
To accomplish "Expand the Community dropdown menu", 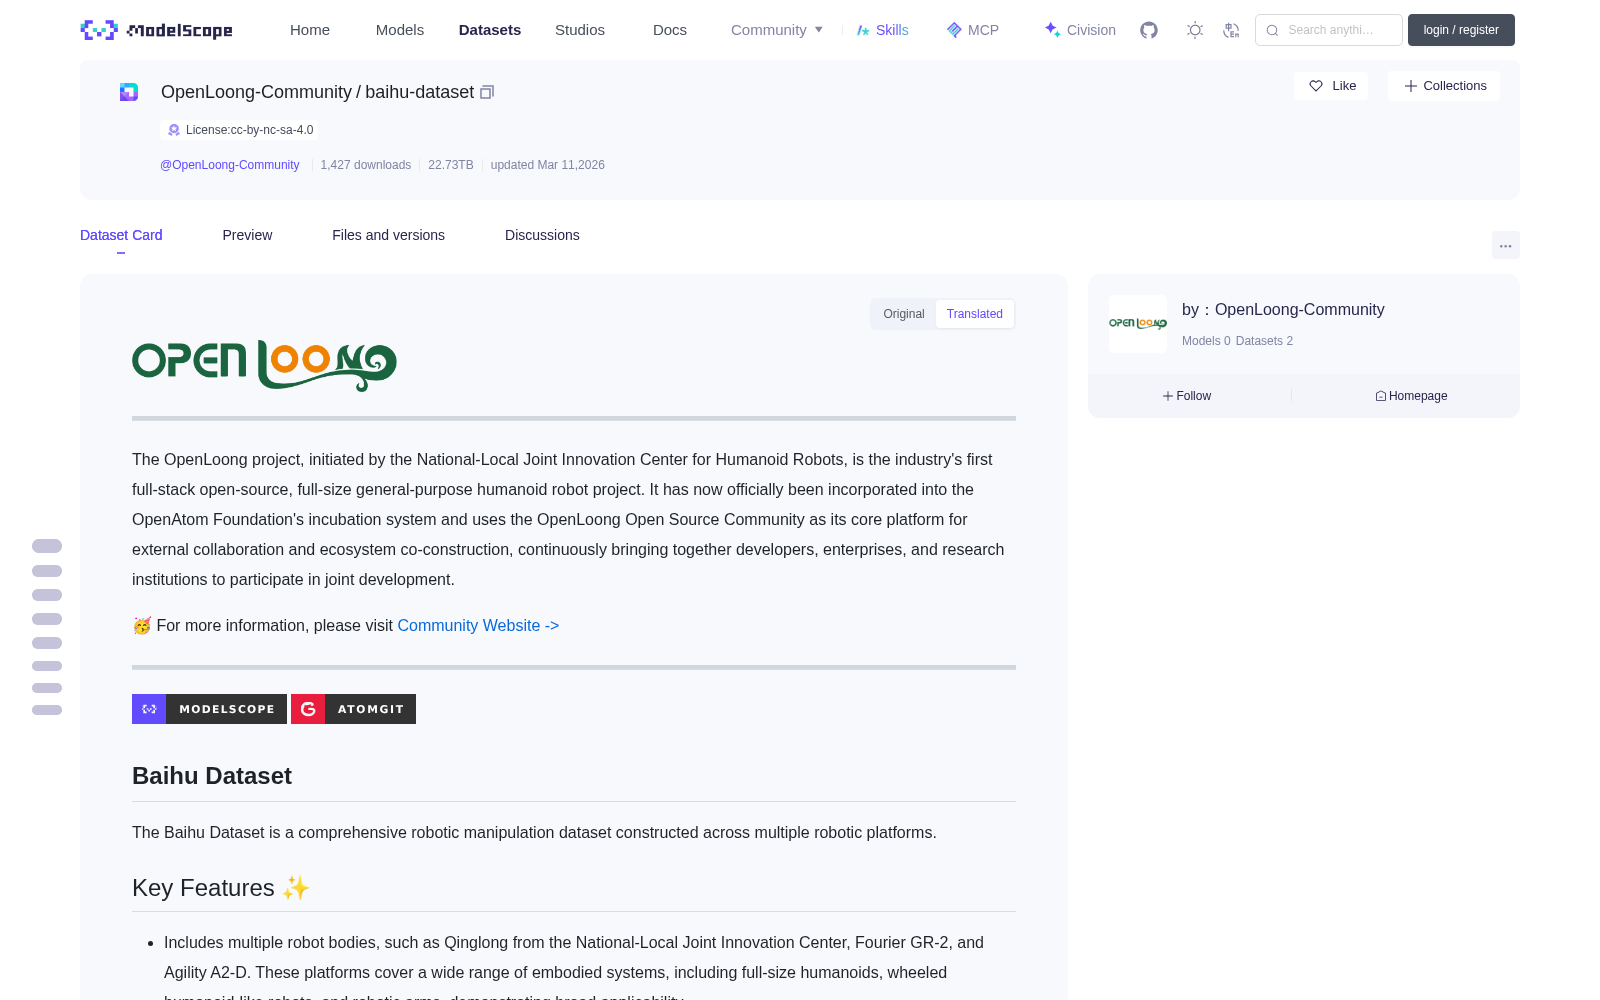I will (x=777, y=30).
